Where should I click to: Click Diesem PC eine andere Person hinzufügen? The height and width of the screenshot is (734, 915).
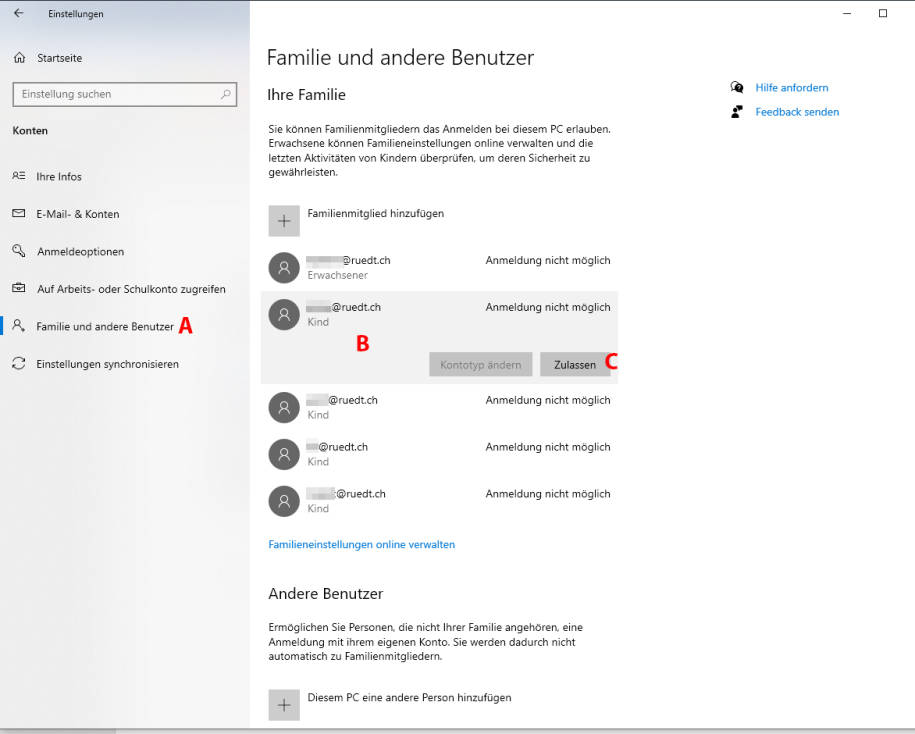pos(409,697)
